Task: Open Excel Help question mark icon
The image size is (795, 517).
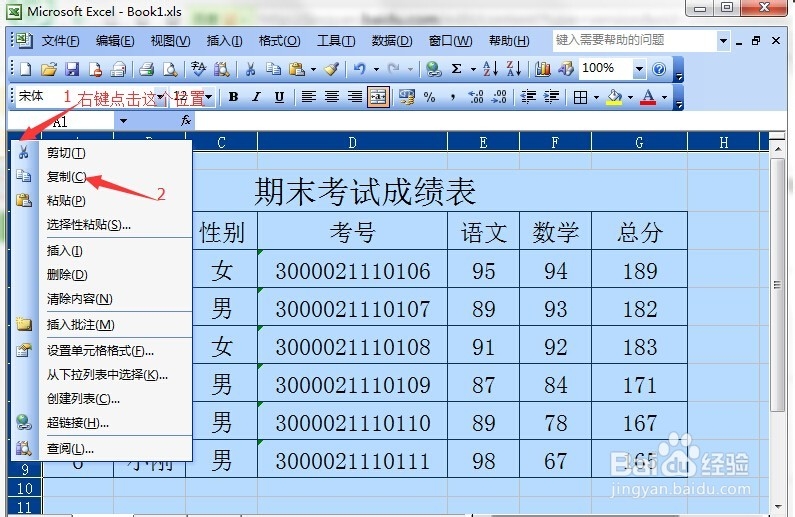Action: [659, 69]
